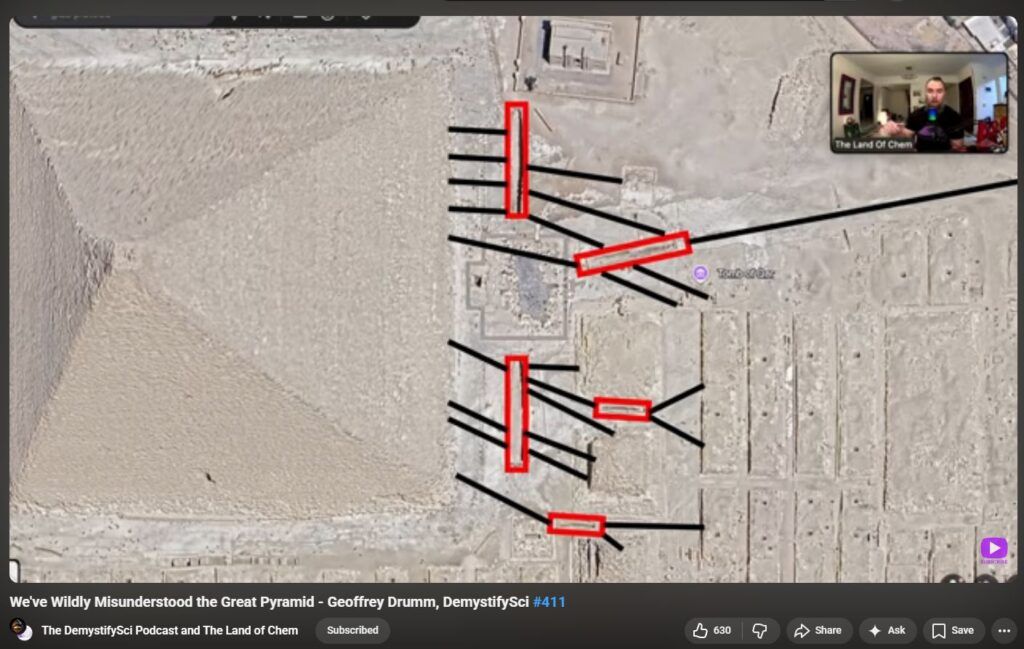Image resolution: width=1024 pixels, height=649 pixels.
Task: Click the DemystifySci channel avatar
Action: point(21,630)
